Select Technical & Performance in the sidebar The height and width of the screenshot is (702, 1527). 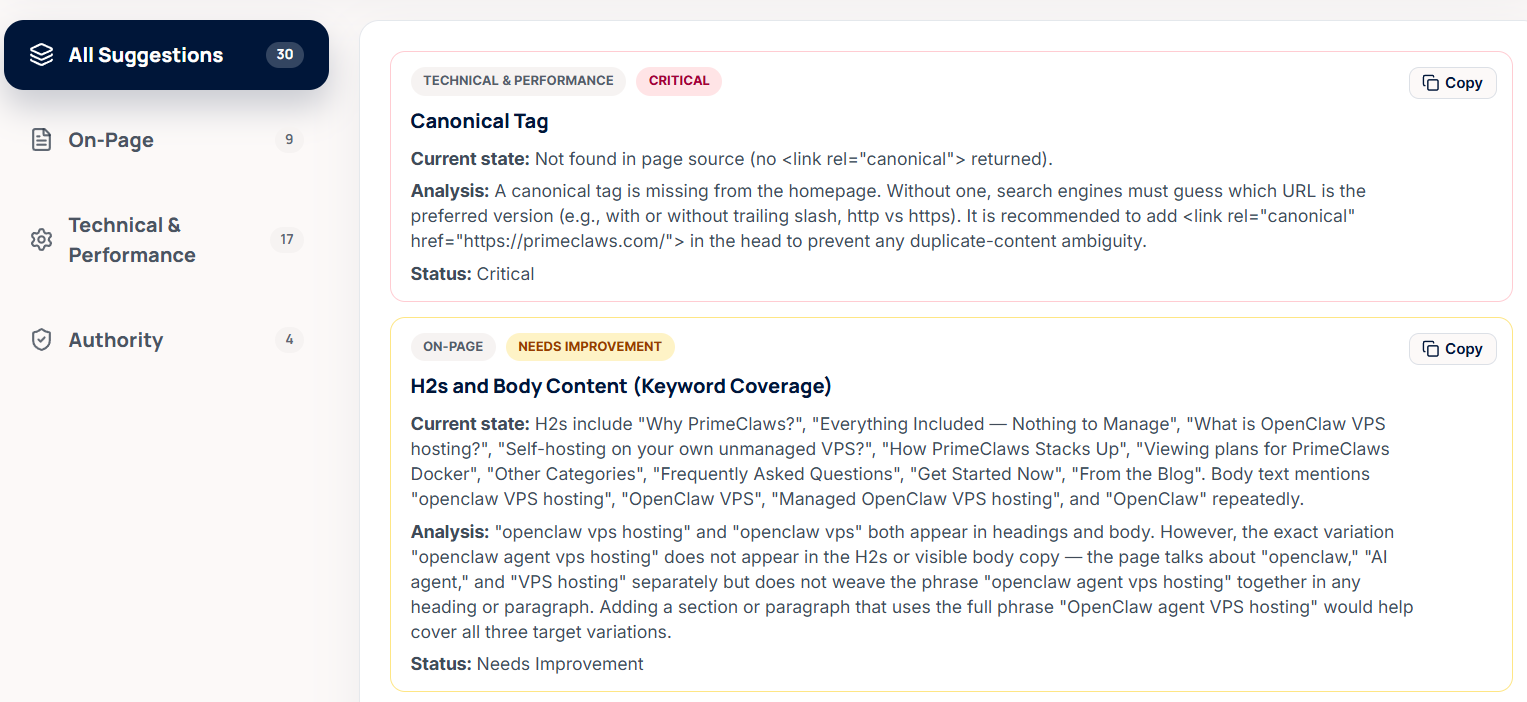pos(166,240)
